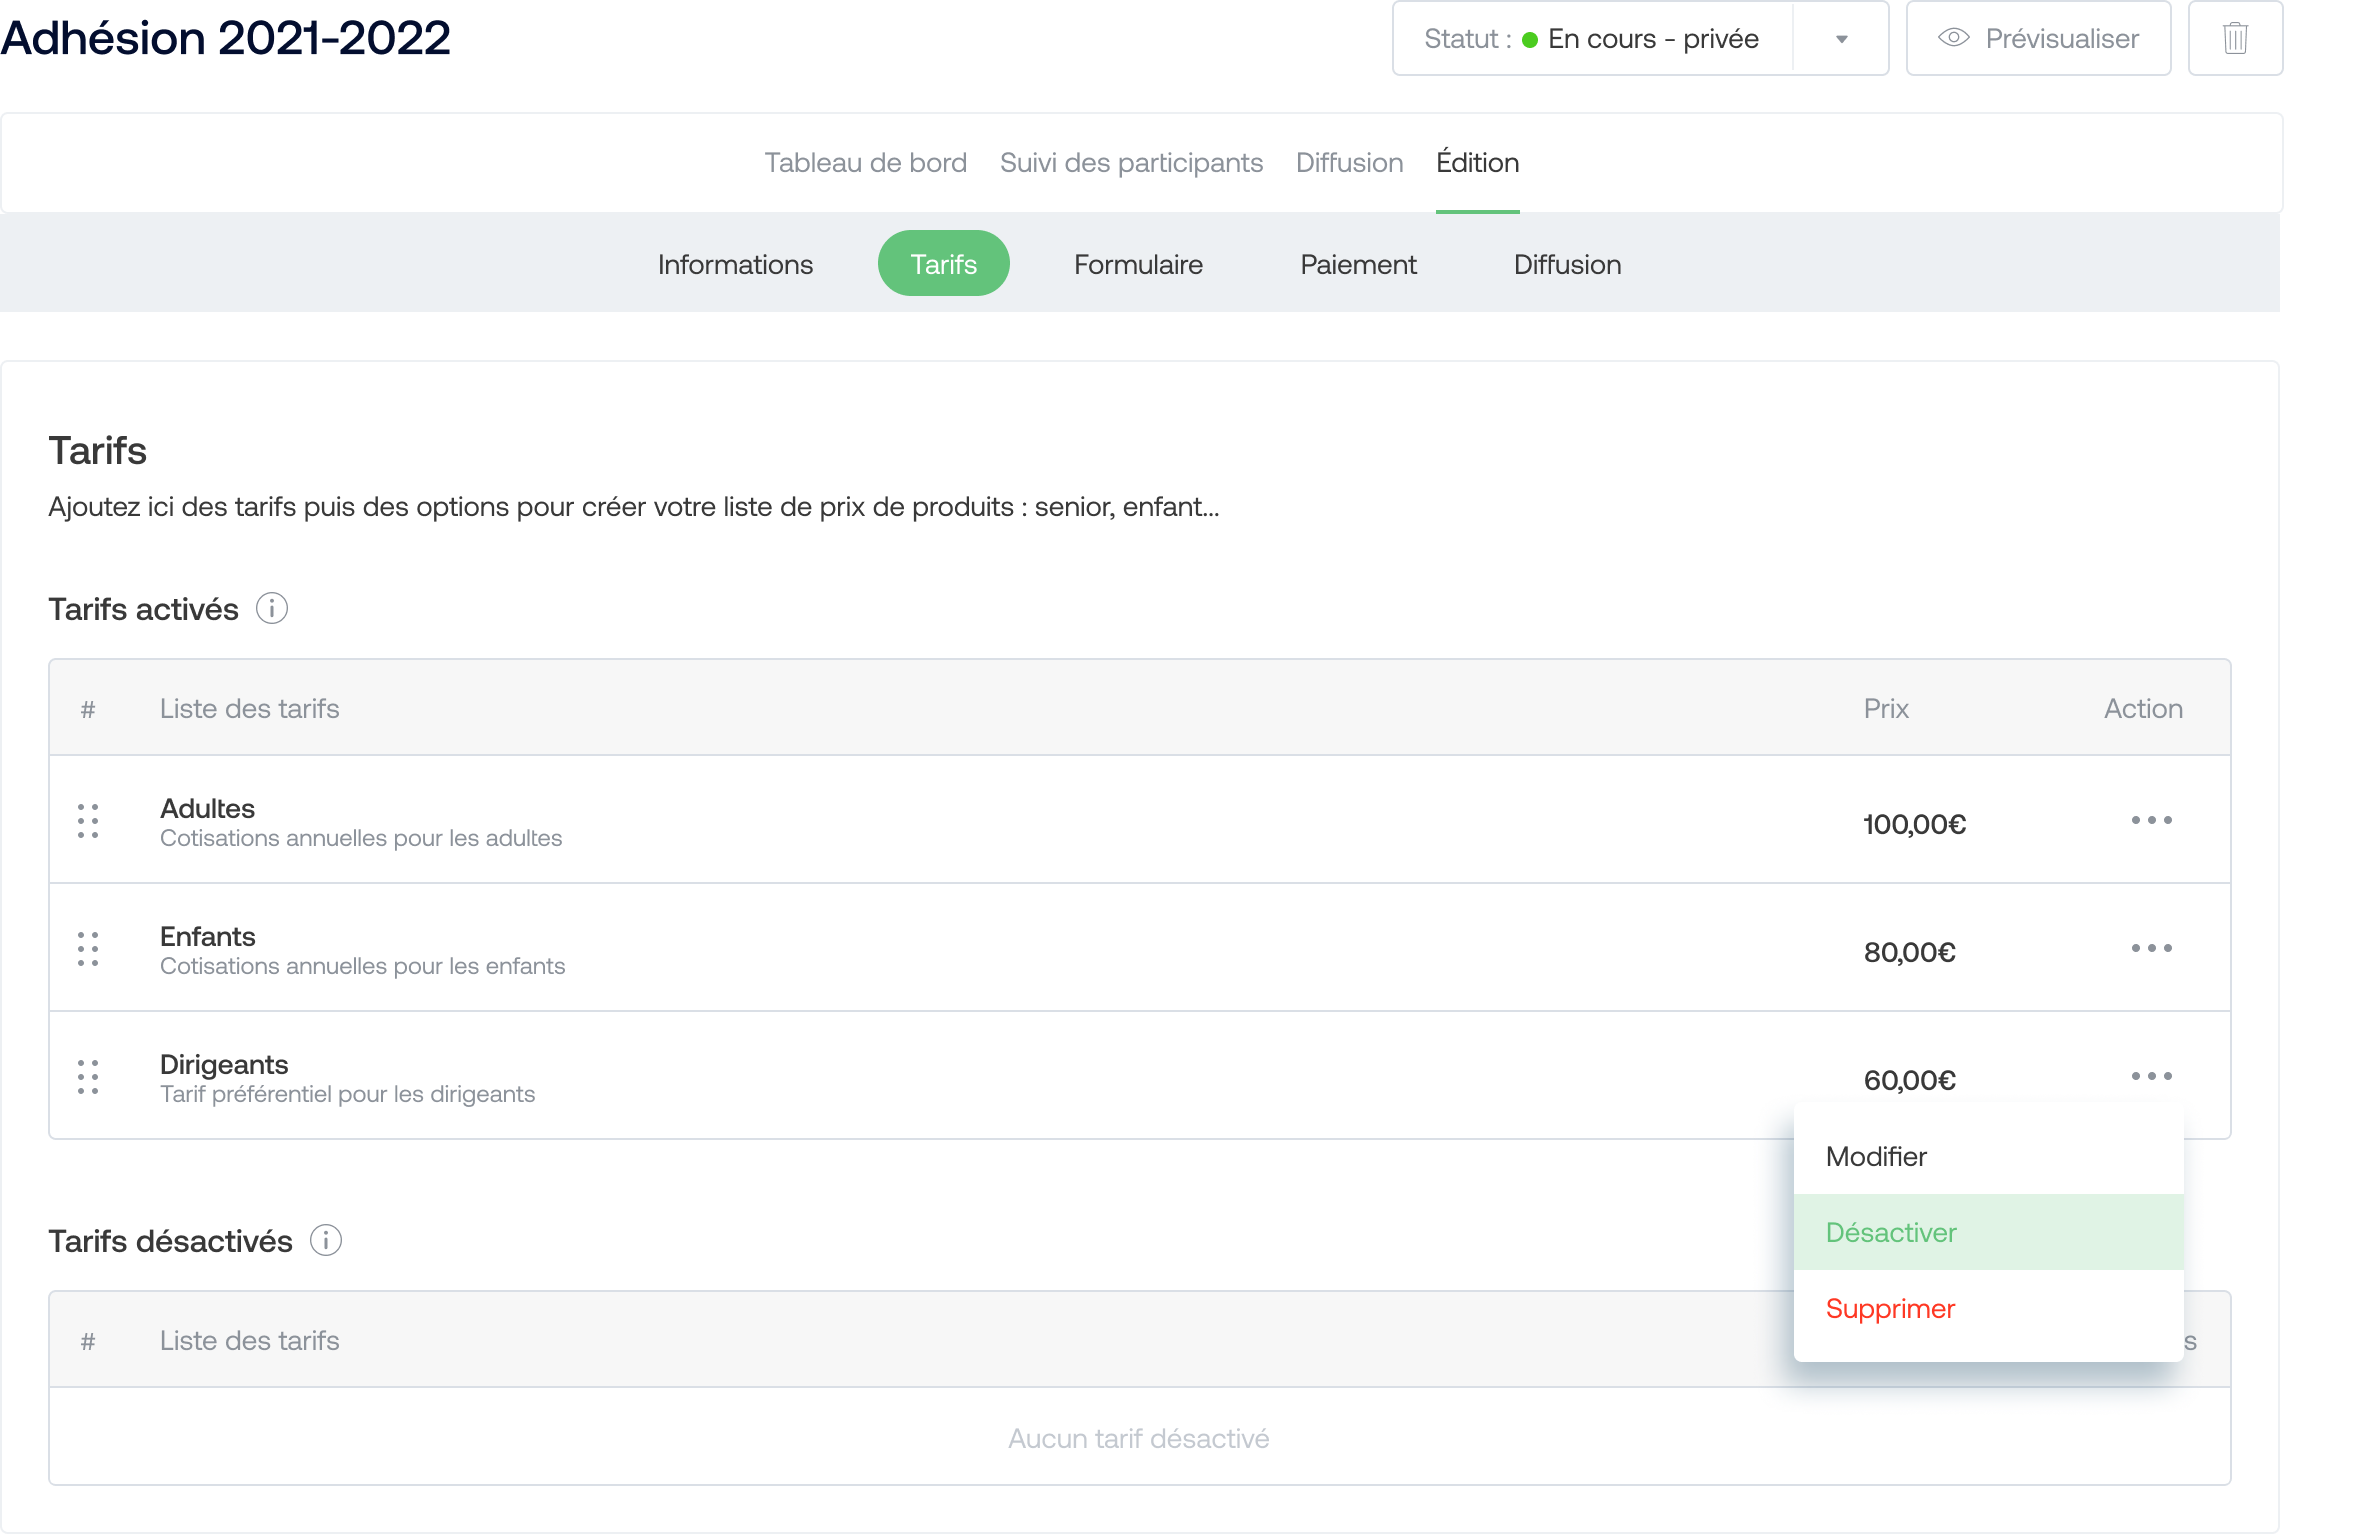The width and height of the screenshot is (2364, 1534).
Task: Open the three-dot menu for Adultes
Action: click(x=2151, y=820)
